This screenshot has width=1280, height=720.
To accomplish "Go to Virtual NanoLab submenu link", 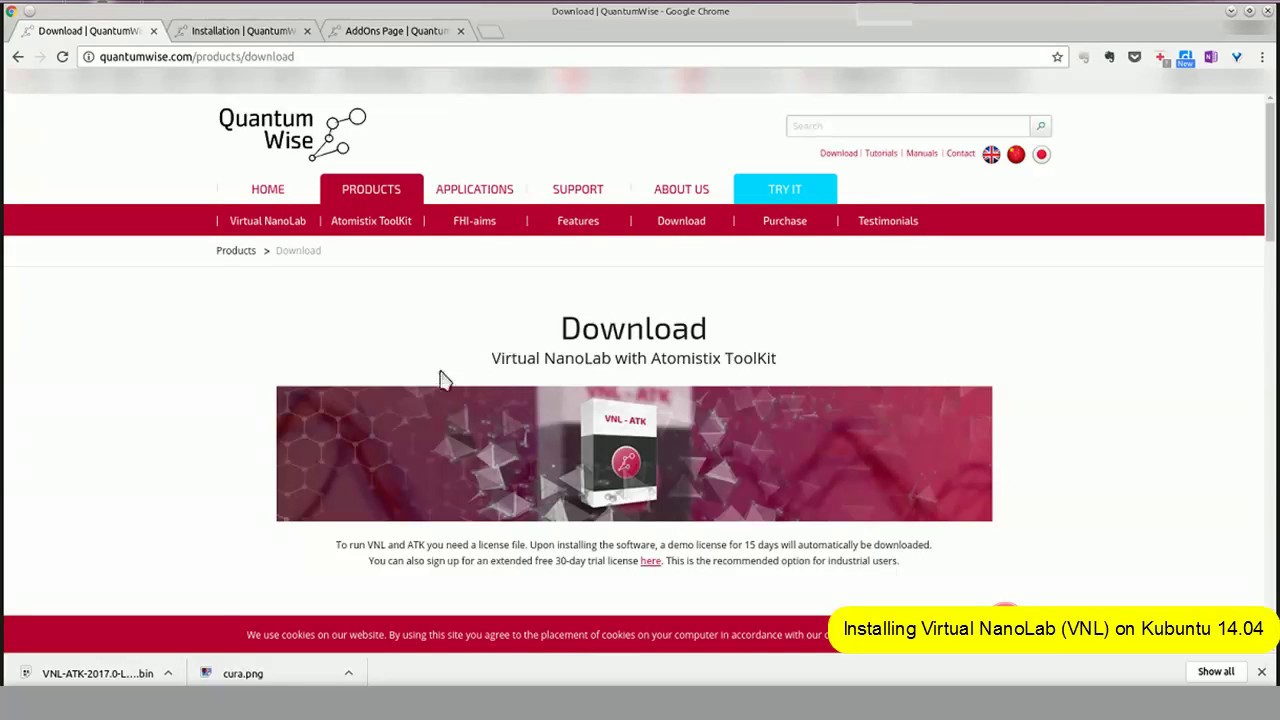I will click(268, 221).
